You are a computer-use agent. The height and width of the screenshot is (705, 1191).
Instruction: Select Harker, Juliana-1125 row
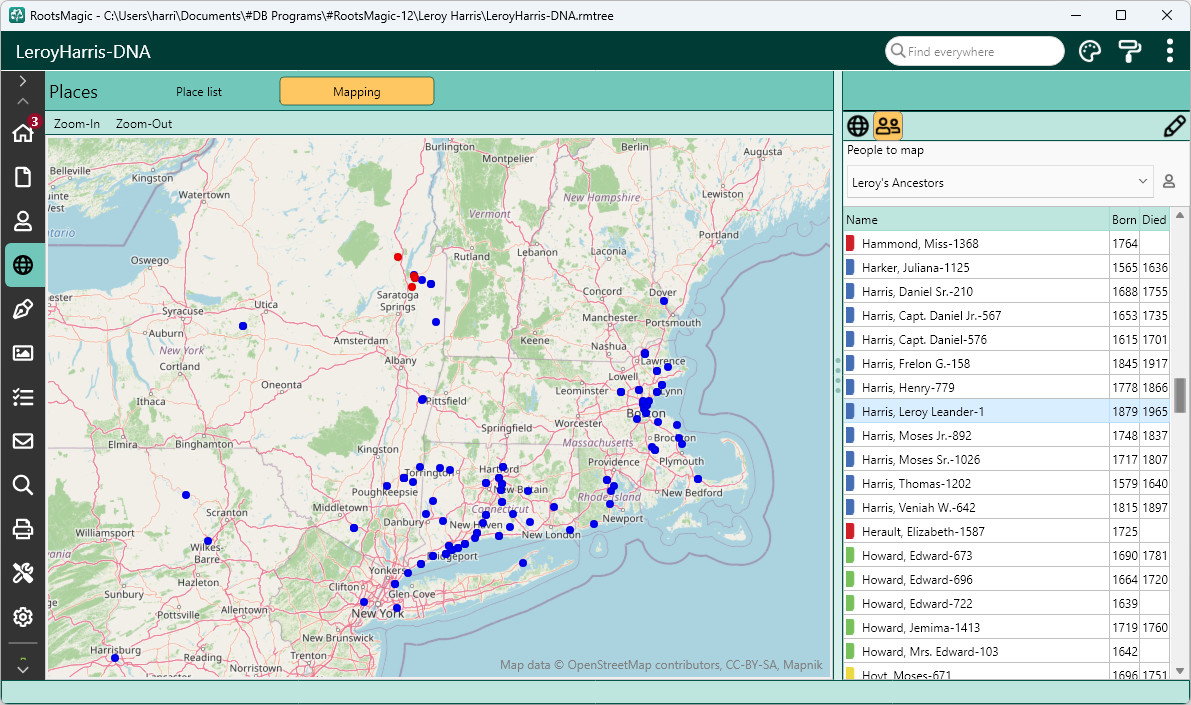tap(1006, 267)
